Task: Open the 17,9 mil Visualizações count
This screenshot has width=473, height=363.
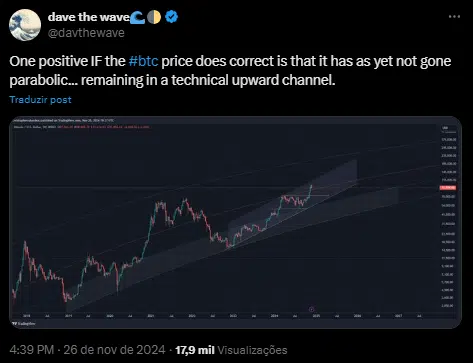Action: point(231,350)
